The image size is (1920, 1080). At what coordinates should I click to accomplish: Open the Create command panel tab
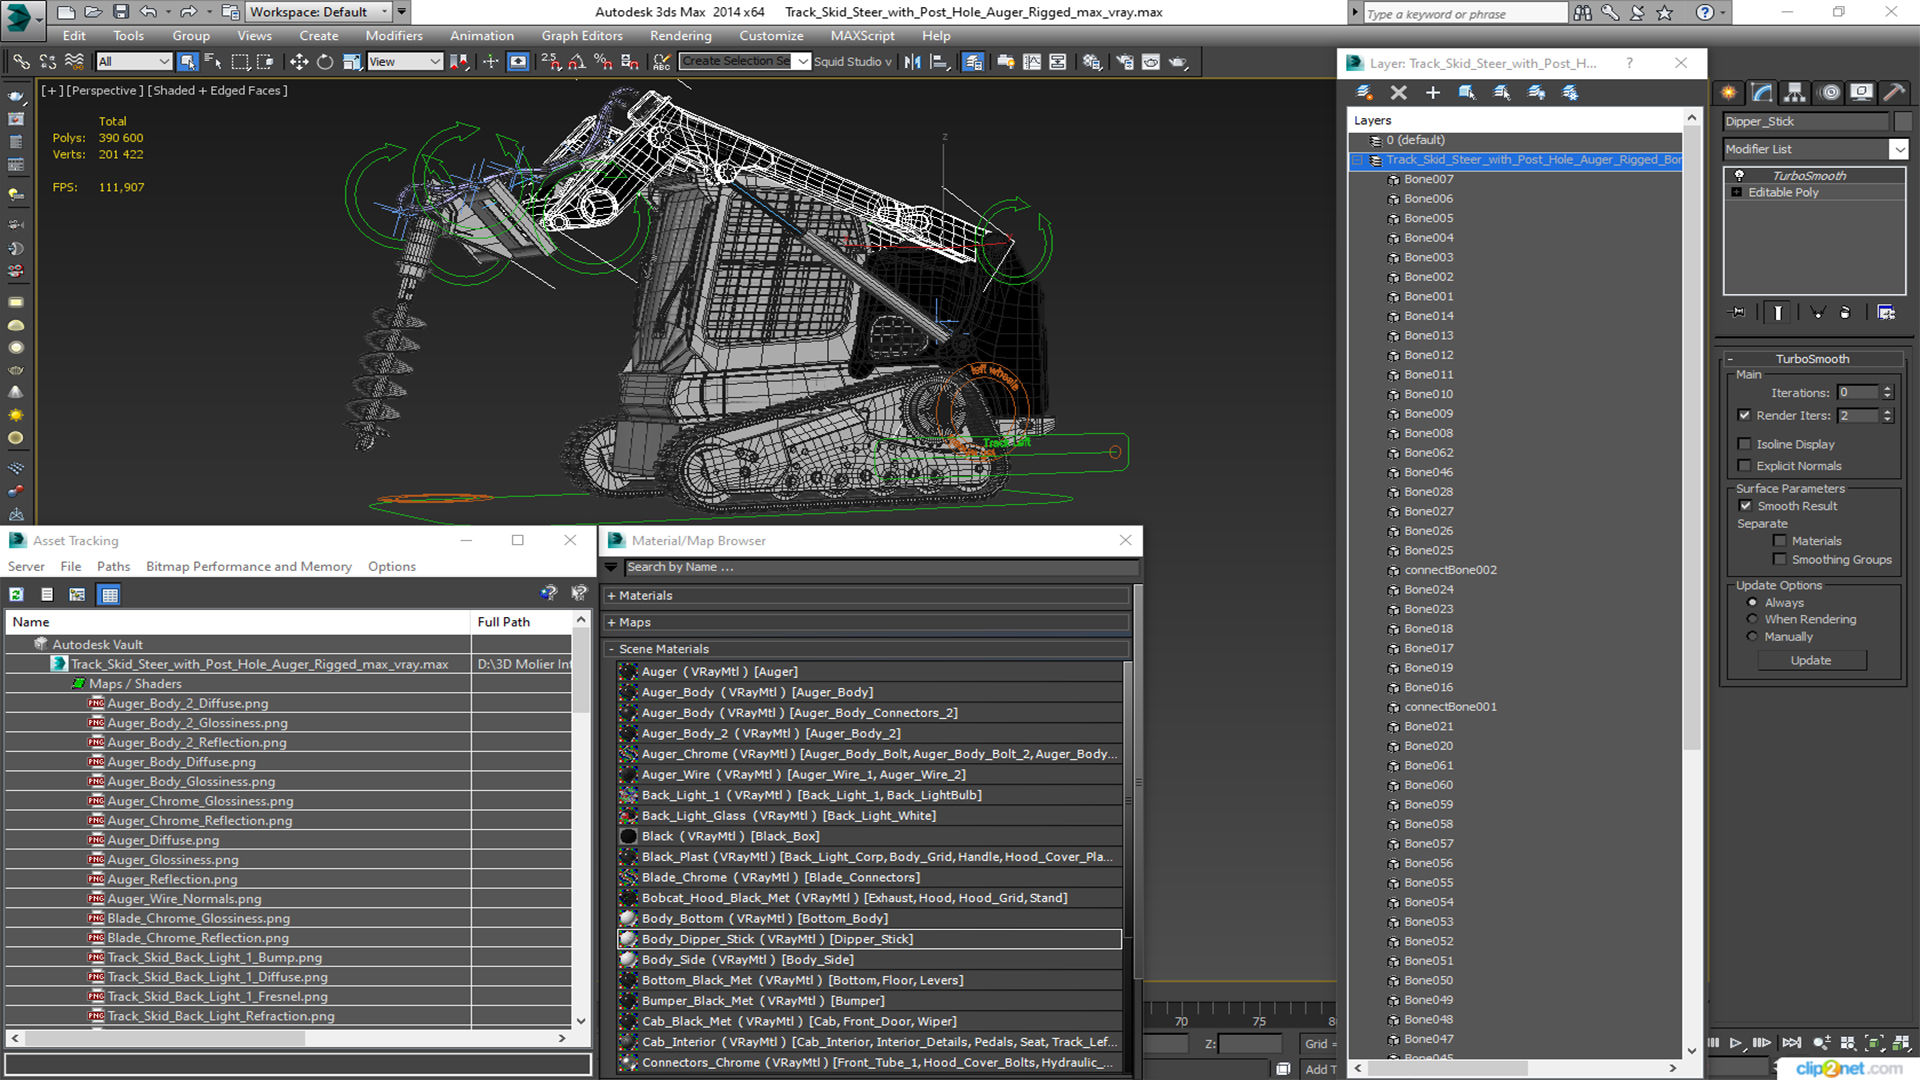tap(1728, 92)
